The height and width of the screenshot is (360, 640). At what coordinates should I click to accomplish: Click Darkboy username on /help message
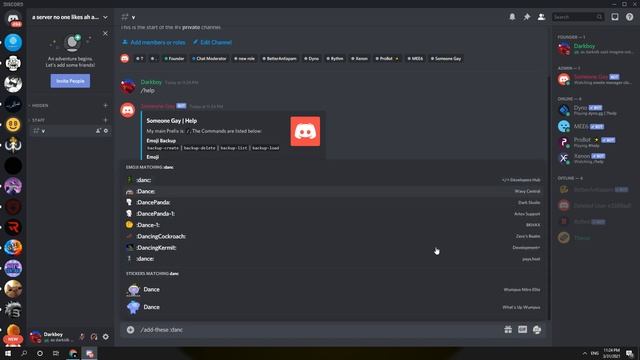(151, 82)
